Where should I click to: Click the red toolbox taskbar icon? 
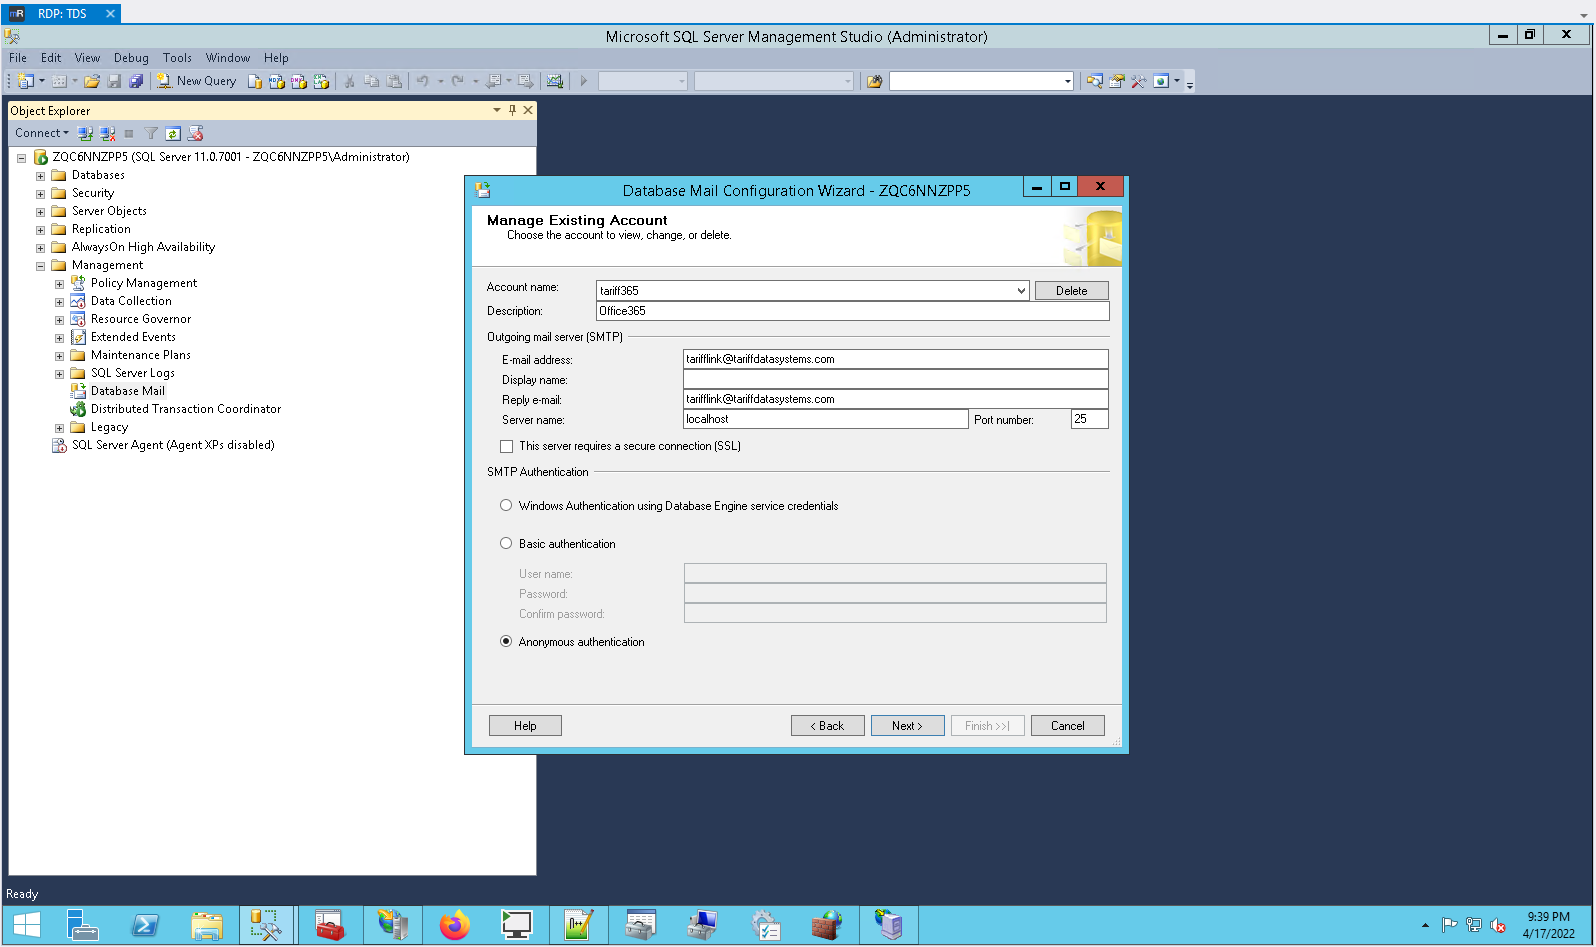(x=329, y=925)
